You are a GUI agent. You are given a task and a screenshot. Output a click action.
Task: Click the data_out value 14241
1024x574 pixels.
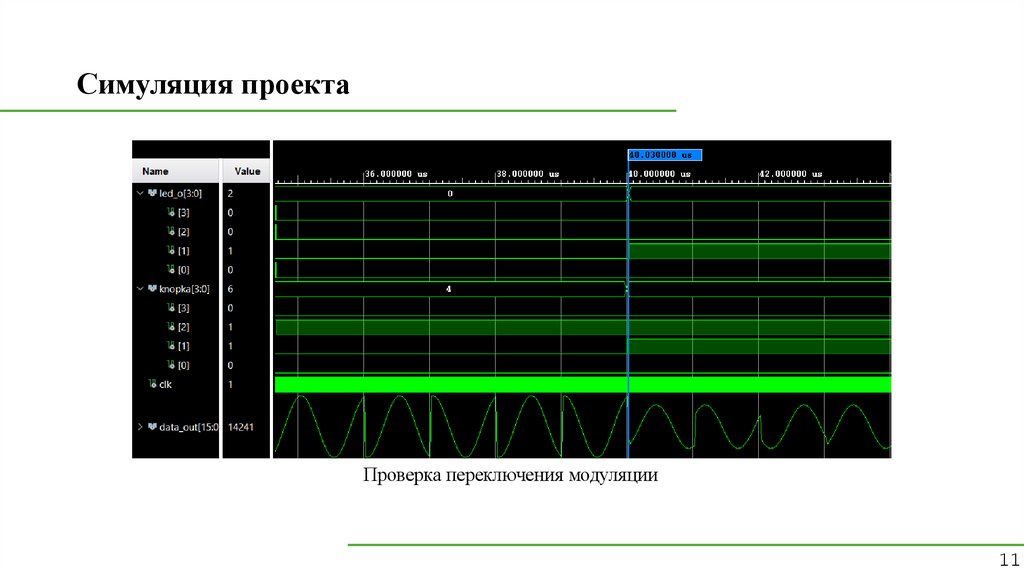(240, 427)
